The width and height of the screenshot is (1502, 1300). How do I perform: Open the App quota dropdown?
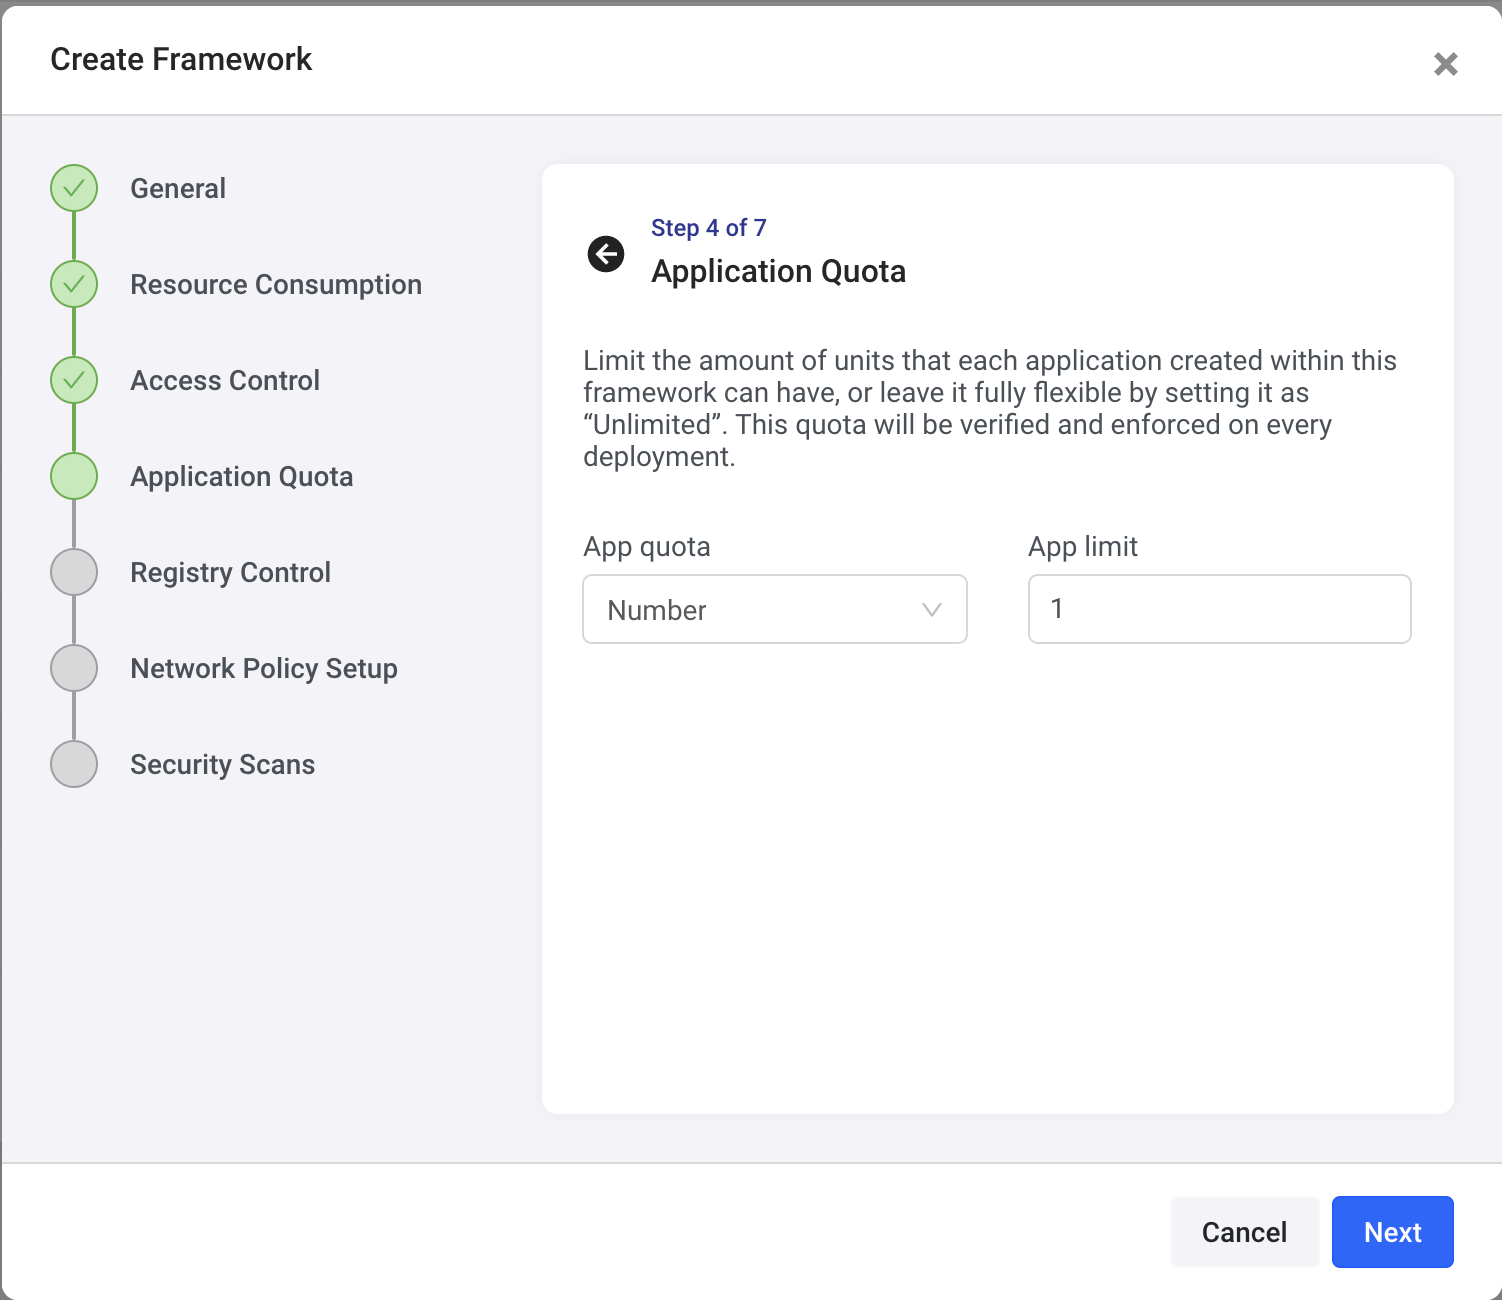[774, 609]
